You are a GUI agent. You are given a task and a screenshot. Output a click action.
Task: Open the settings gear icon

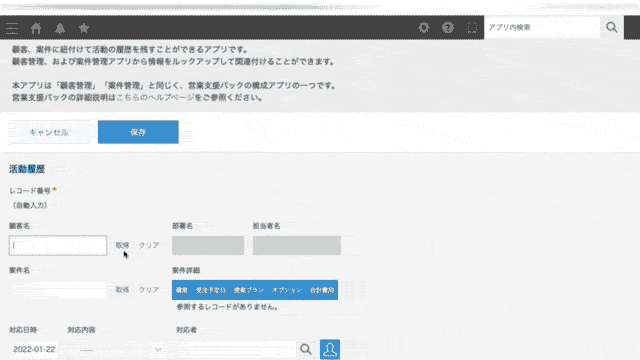pos(424,28)
